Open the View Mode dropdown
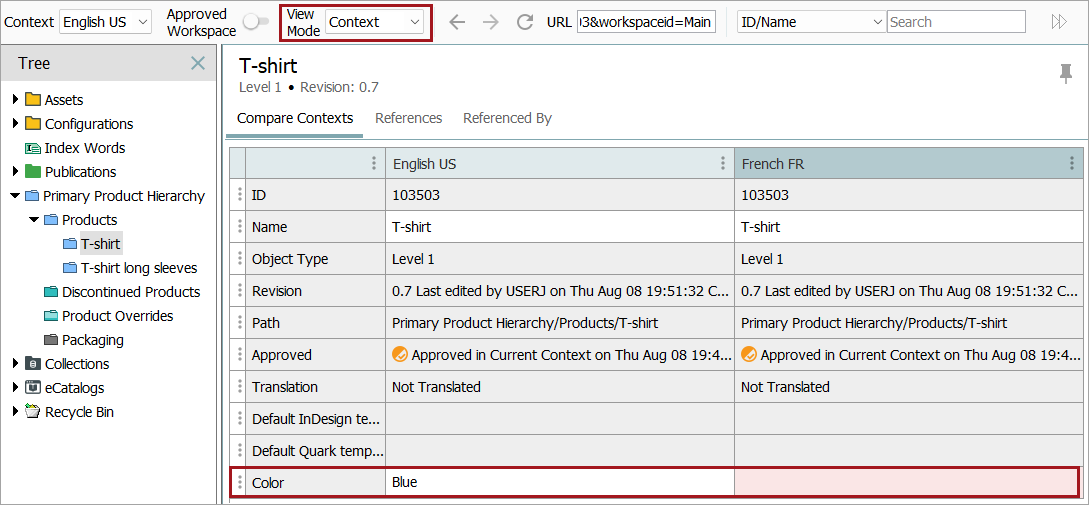1089x505 pixels. click(375, 22)
